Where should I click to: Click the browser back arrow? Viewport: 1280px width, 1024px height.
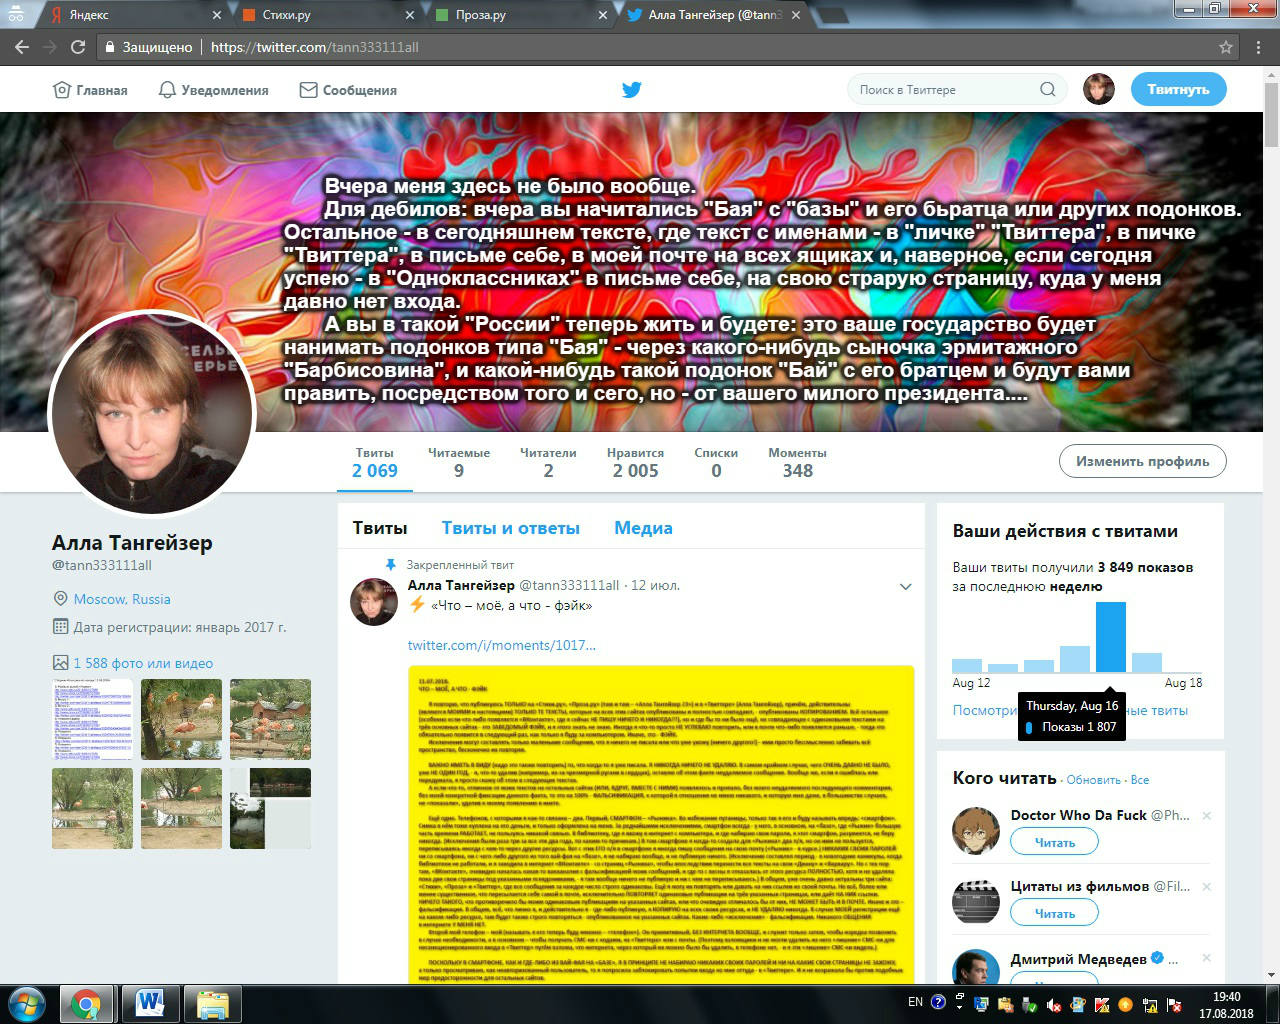(x=20, y=47)
